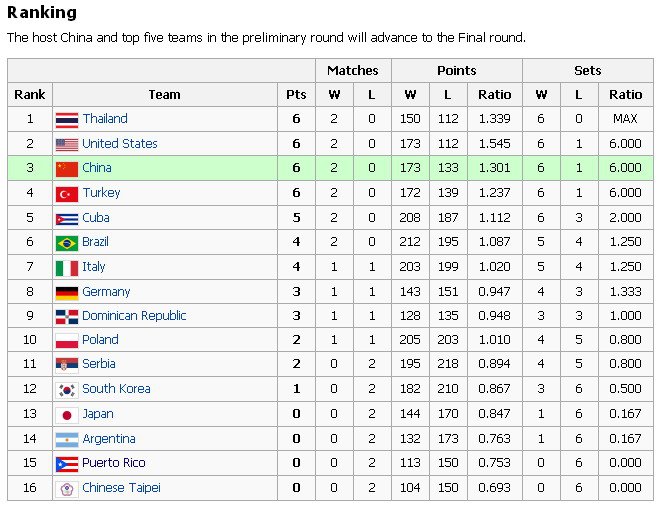Screen dimensions: 664x510
Task: Go to the Cuba team page
Action: tap(96, 218)
